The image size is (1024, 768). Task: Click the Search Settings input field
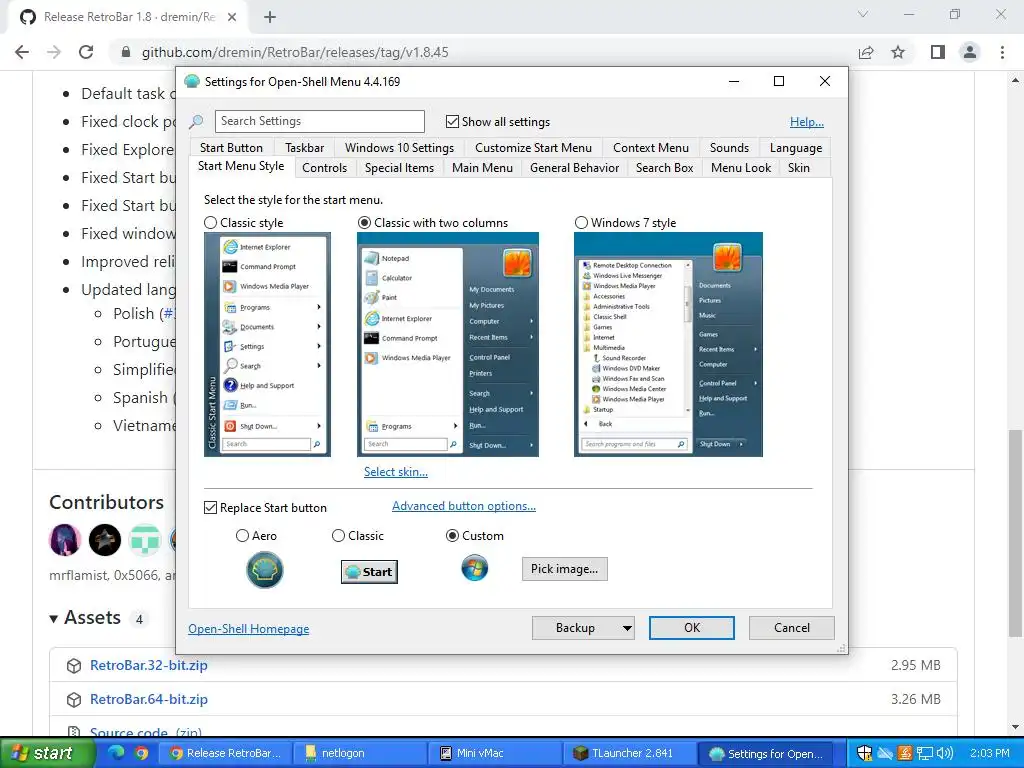coord(319,121)
